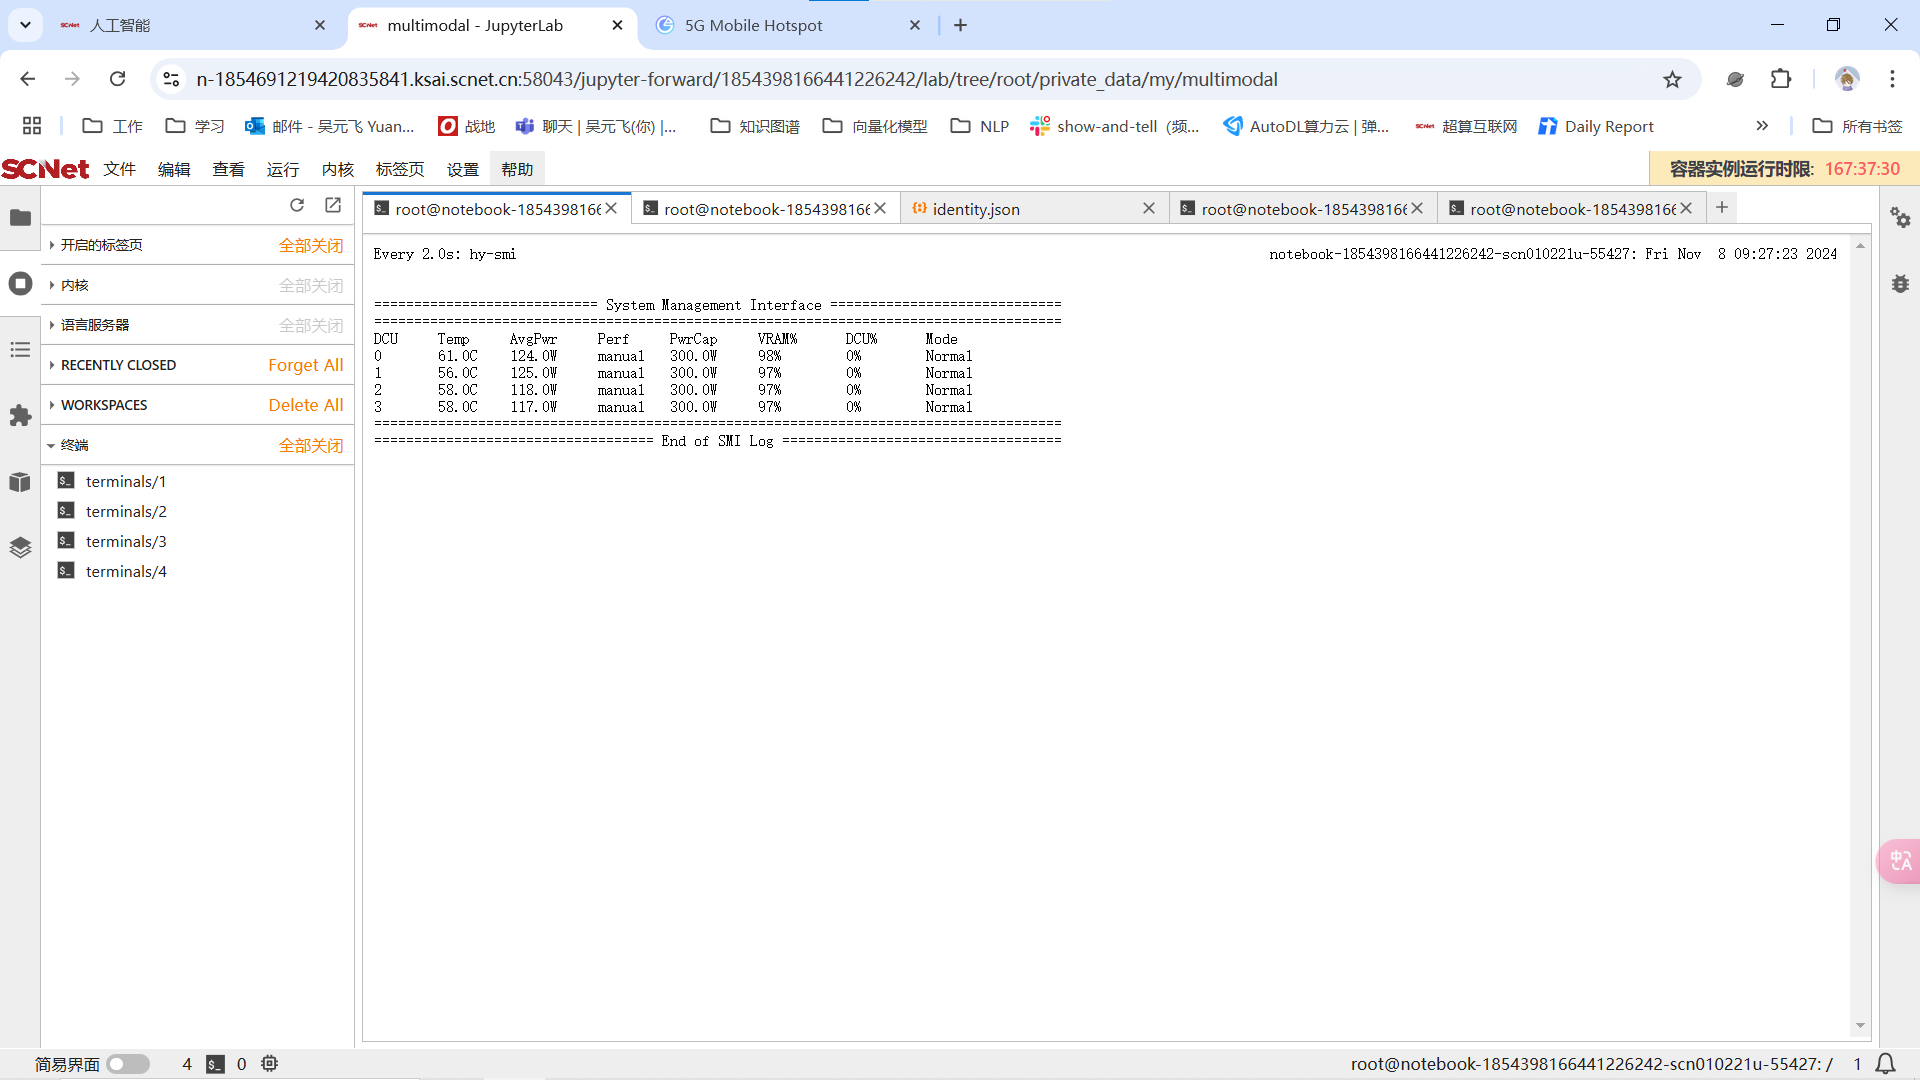Open the 帮助 menu

click(517, 169)
